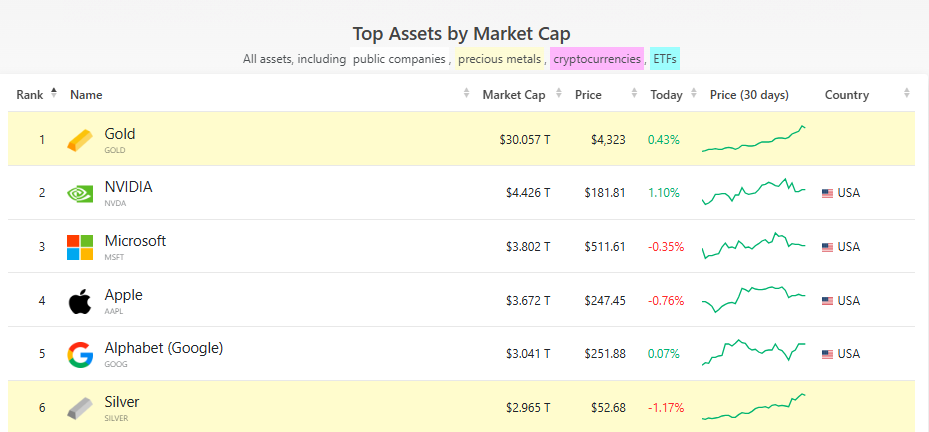This screenshot has width=929, height=432.
Task: Sort table by Market Cap column
Action: (514, 95)
